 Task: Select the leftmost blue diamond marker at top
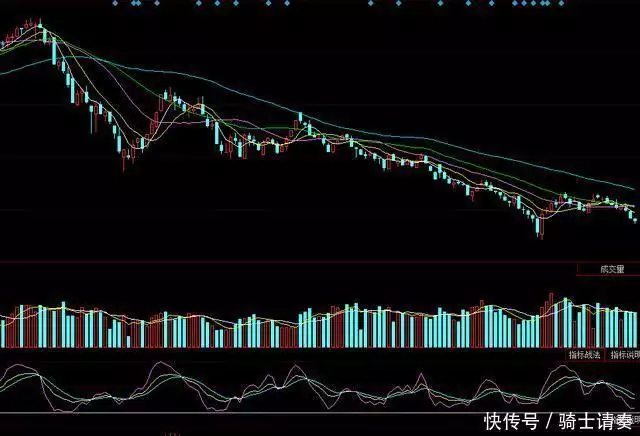point(115,3)
